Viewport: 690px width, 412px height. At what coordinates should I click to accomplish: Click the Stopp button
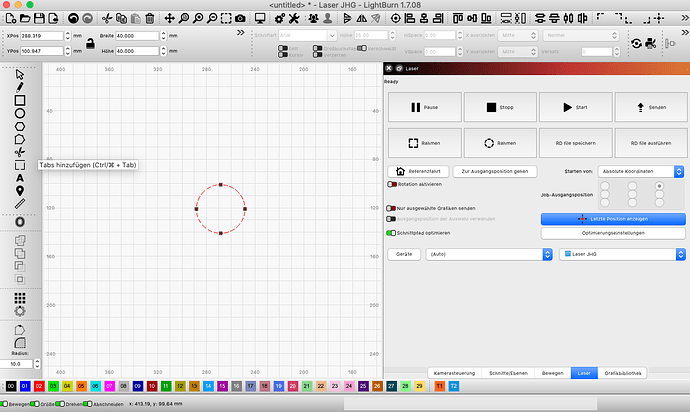(x=500, y=107)
